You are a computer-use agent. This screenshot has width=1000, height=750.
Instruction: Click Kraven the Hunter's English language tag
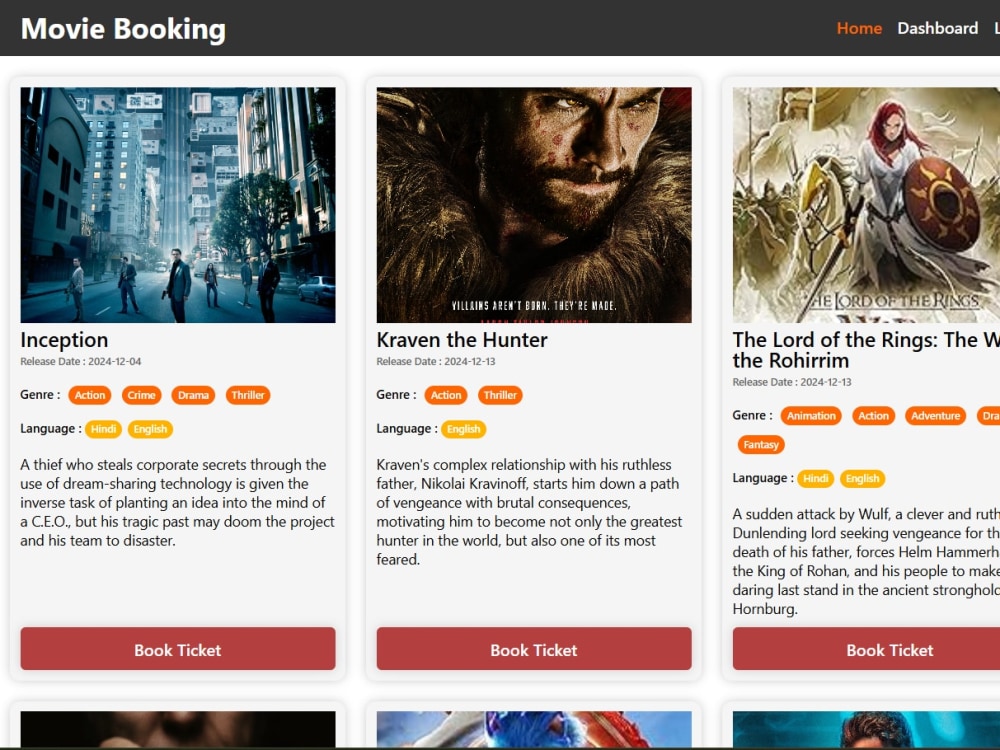pyautogui.click(x=464, y=429)
